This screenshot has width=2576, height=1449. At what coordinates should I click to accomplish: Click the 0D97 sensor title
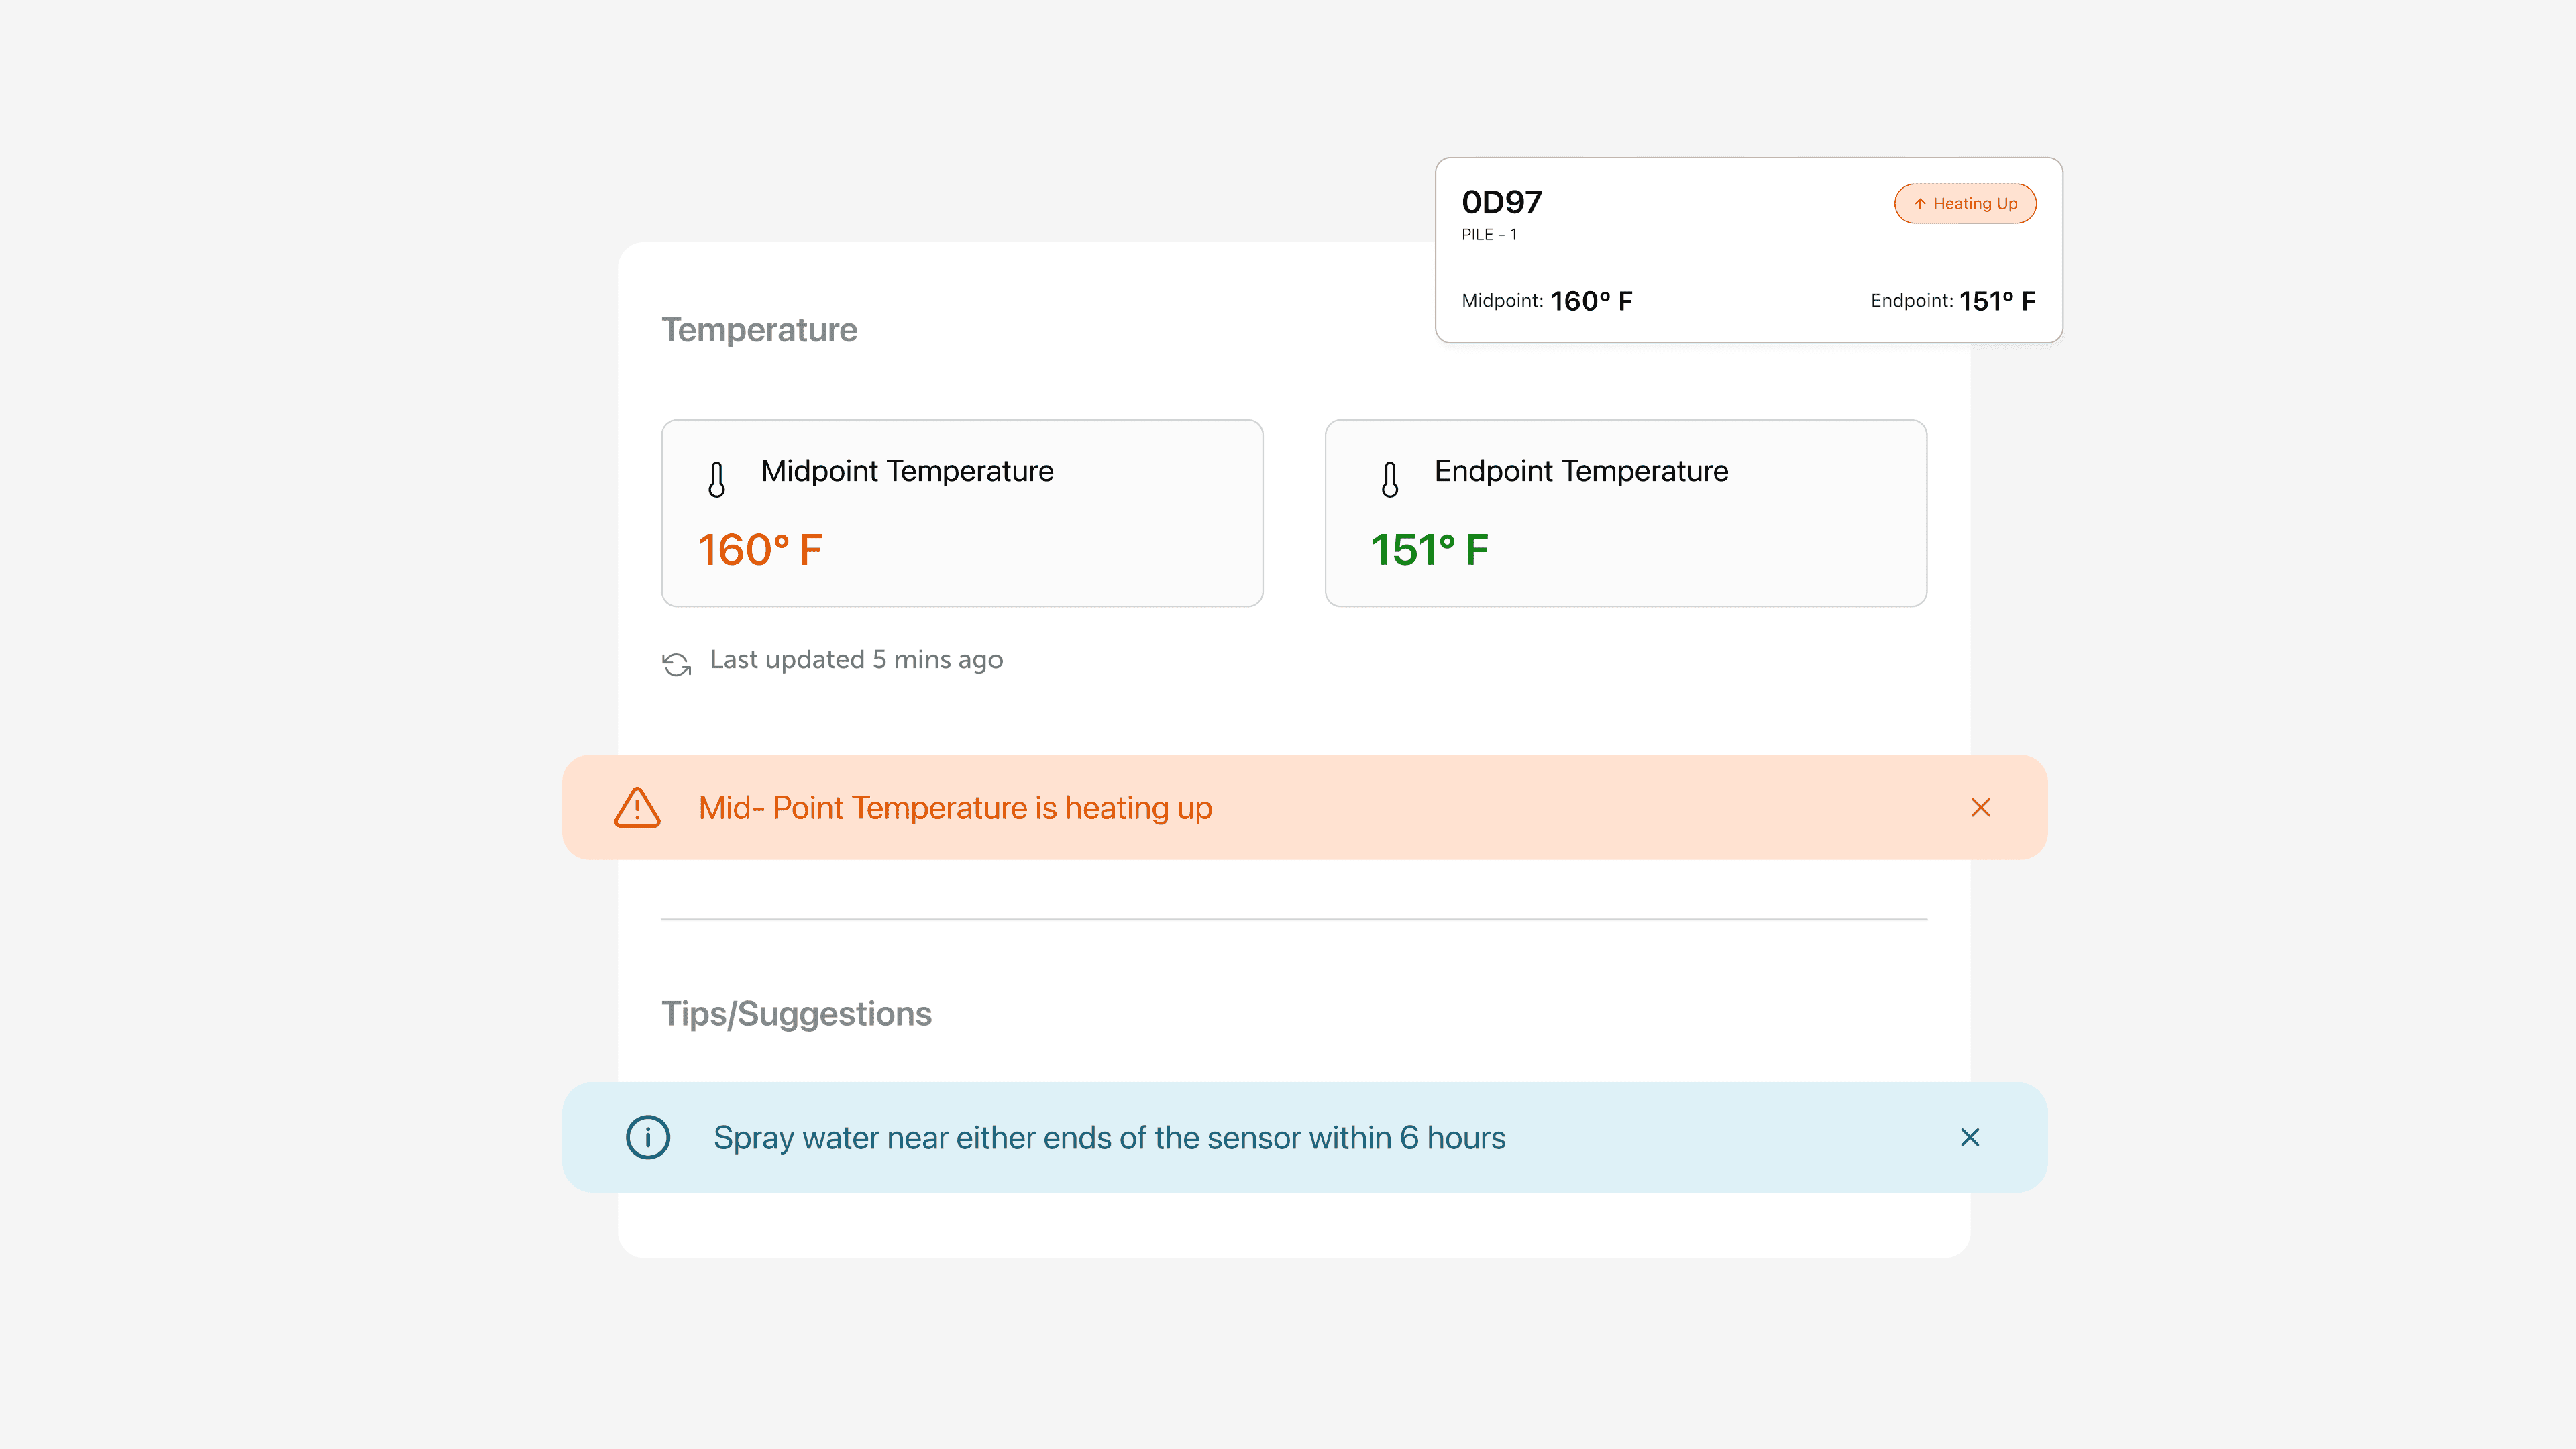1501,202
